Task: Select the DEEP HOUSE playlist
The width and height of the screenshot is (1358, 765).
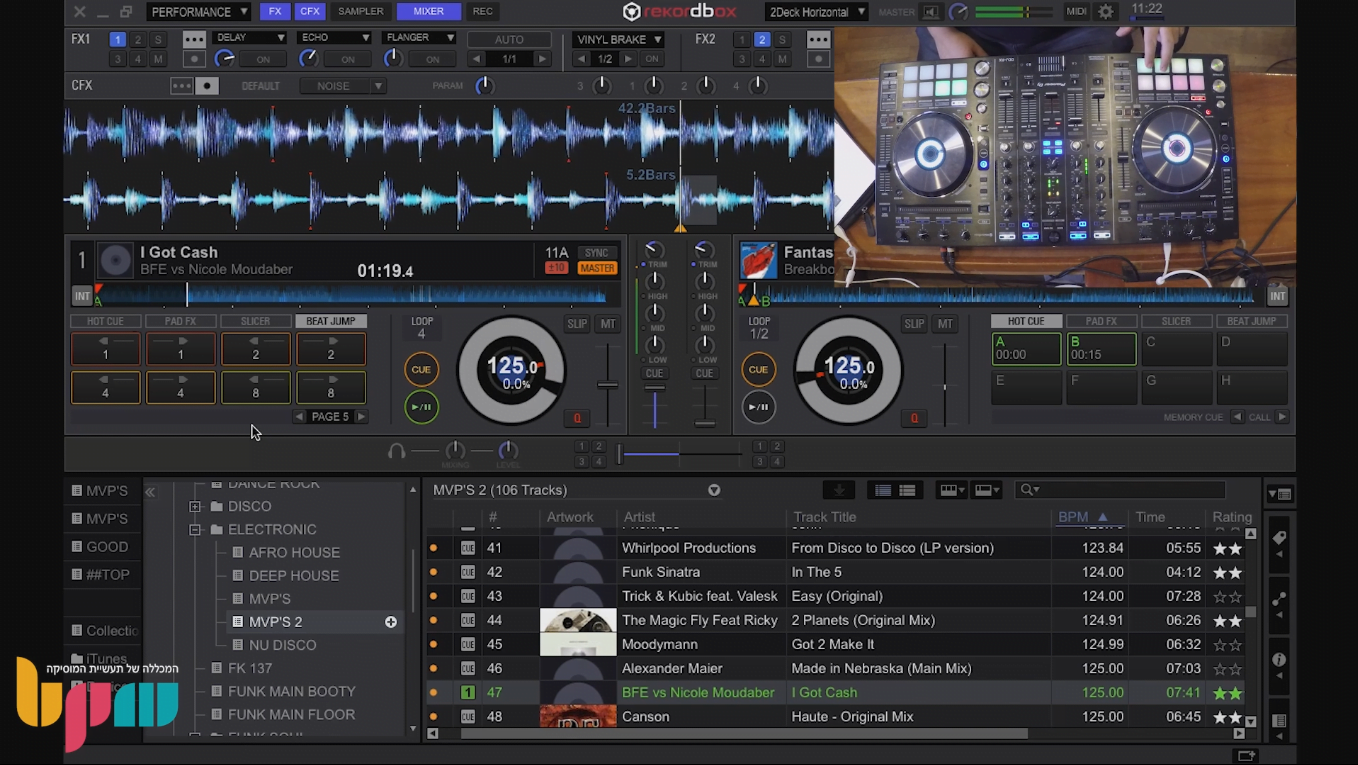Action: coord(294,576)
